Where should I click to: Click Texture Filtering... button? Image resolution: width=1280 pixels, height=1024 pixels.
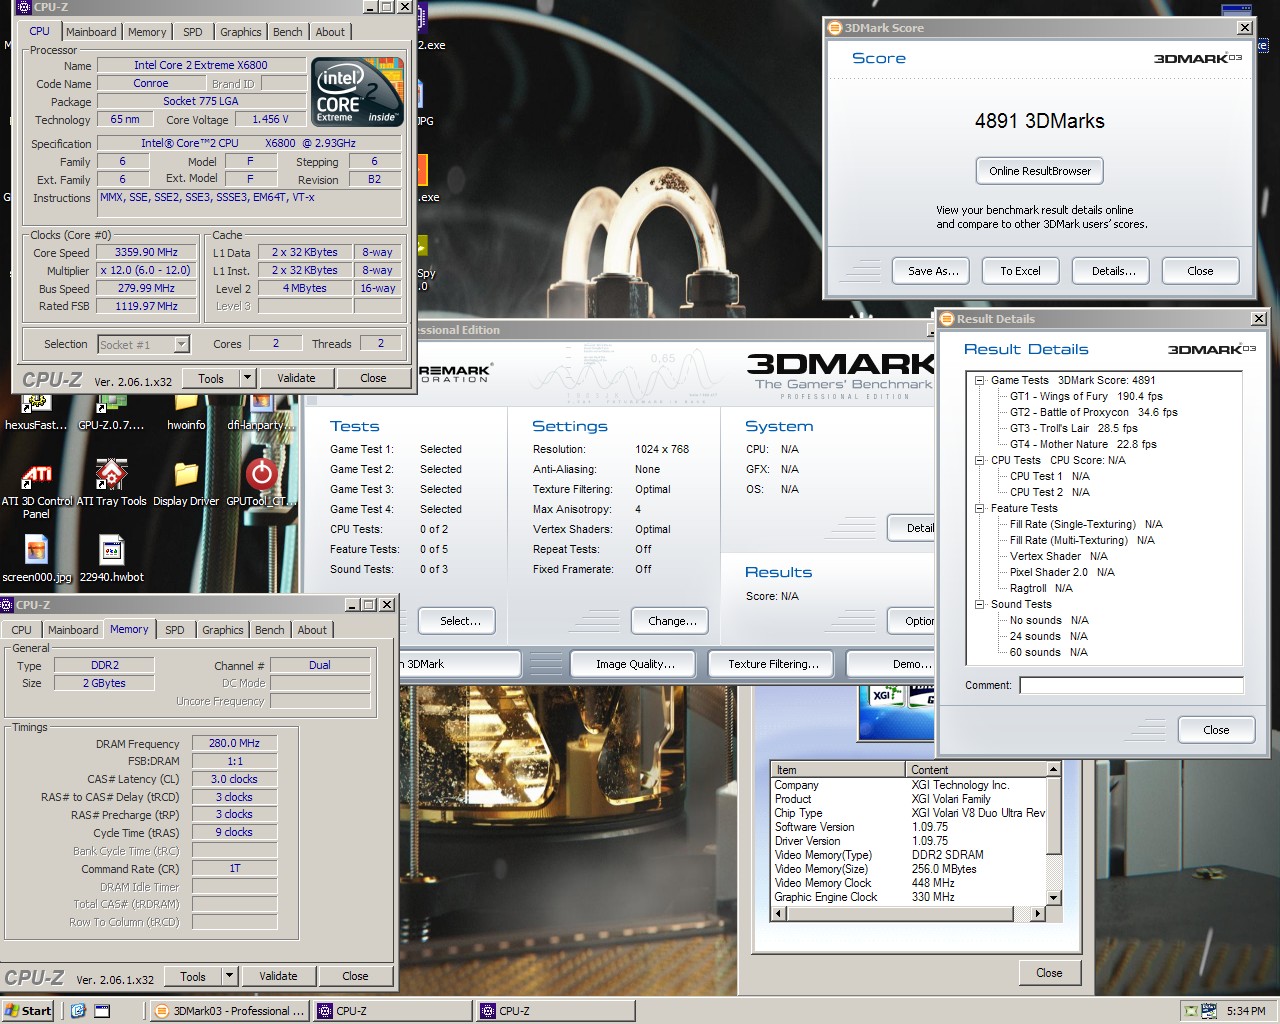(773, 664)
